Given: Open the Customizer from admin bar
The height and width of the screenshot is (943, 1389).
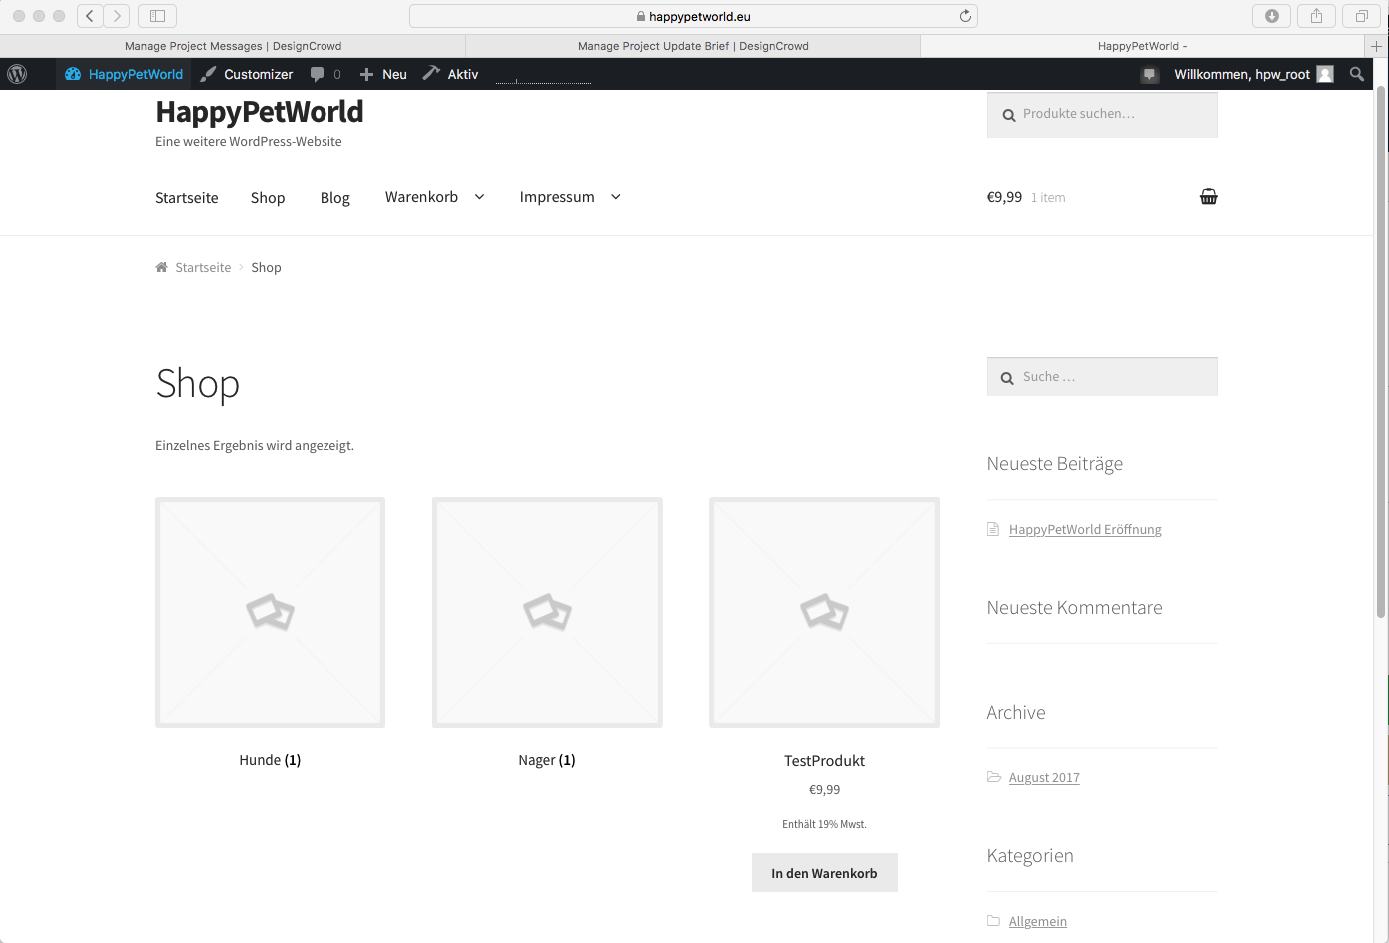Looking at the screenshot, I should (x=246, y=74).
